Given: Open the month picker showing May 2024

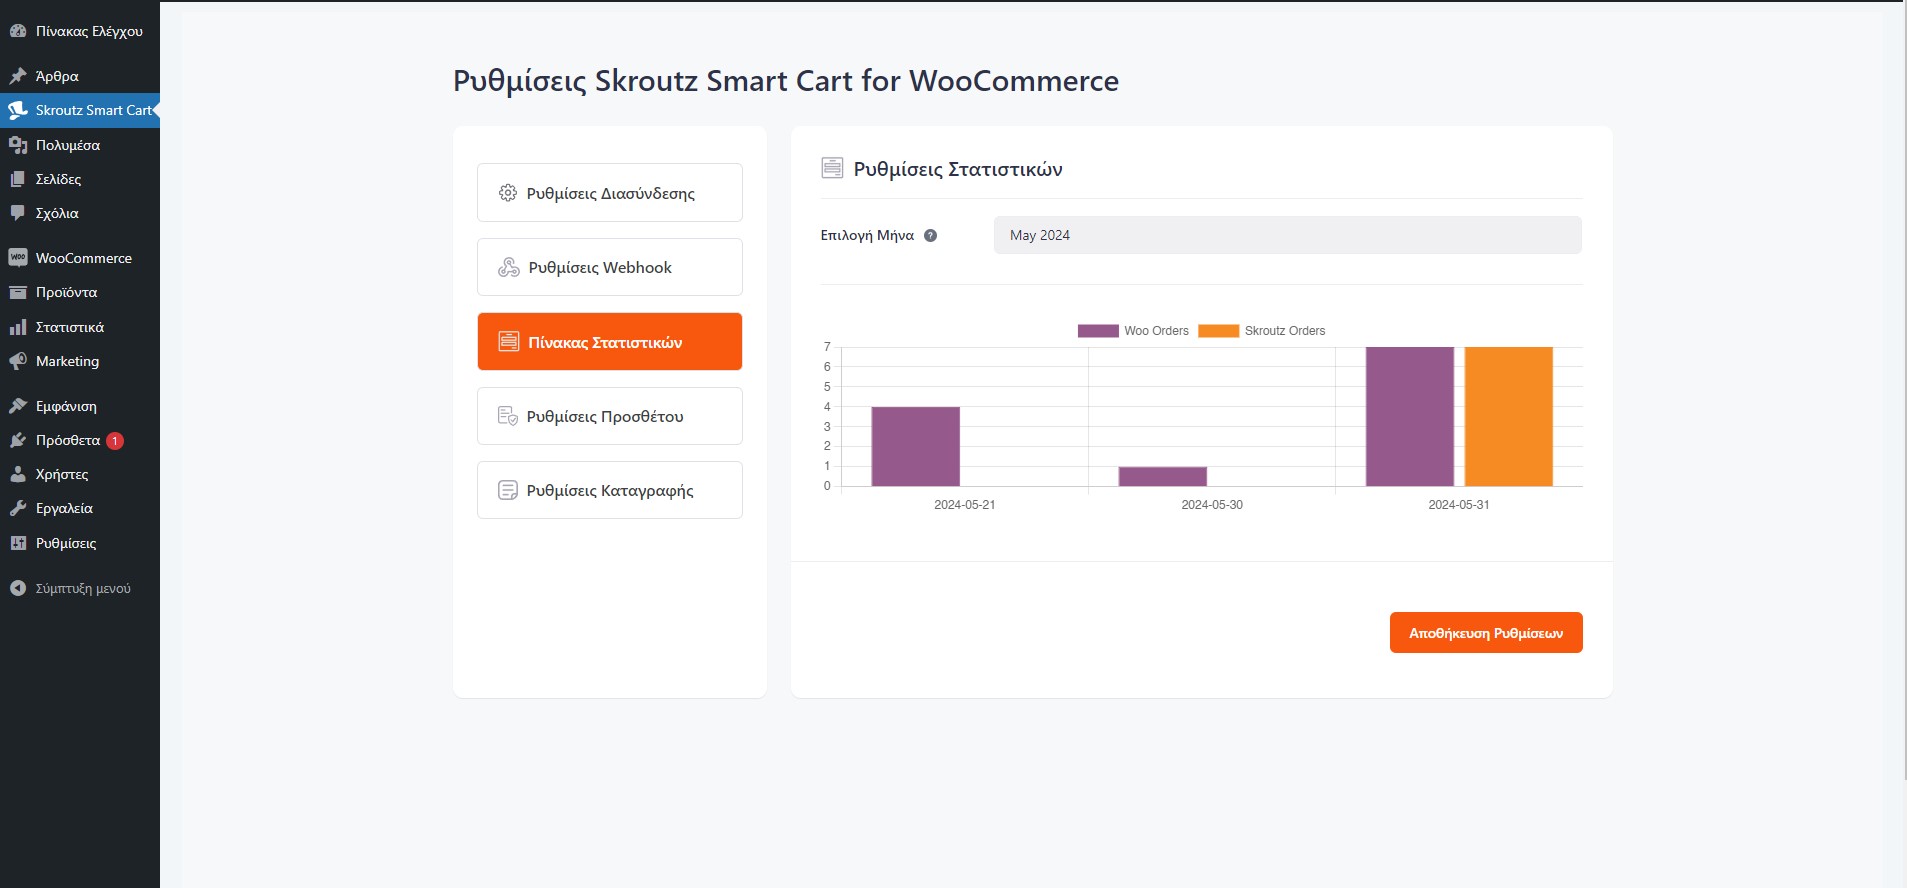Looking at the screenshot, I should click(1287, 235).
